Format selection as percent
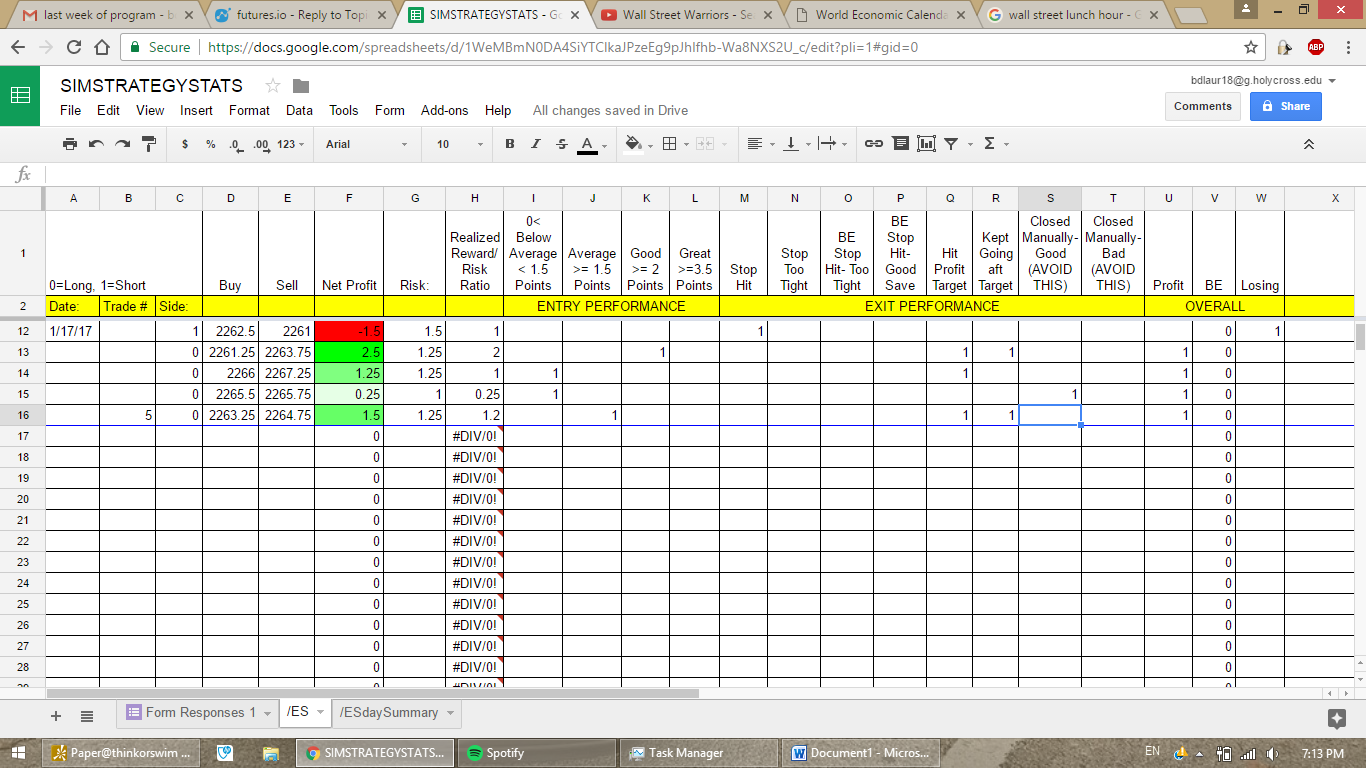 210,144
